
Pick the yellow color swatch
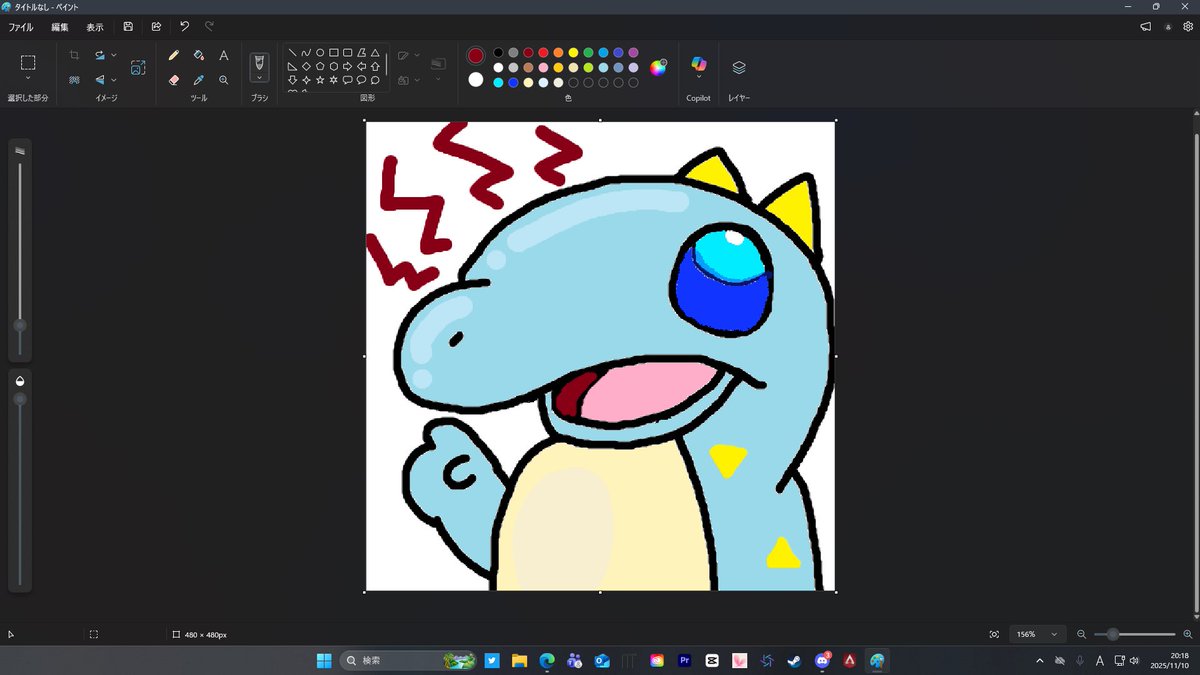(x=573, y=52)
